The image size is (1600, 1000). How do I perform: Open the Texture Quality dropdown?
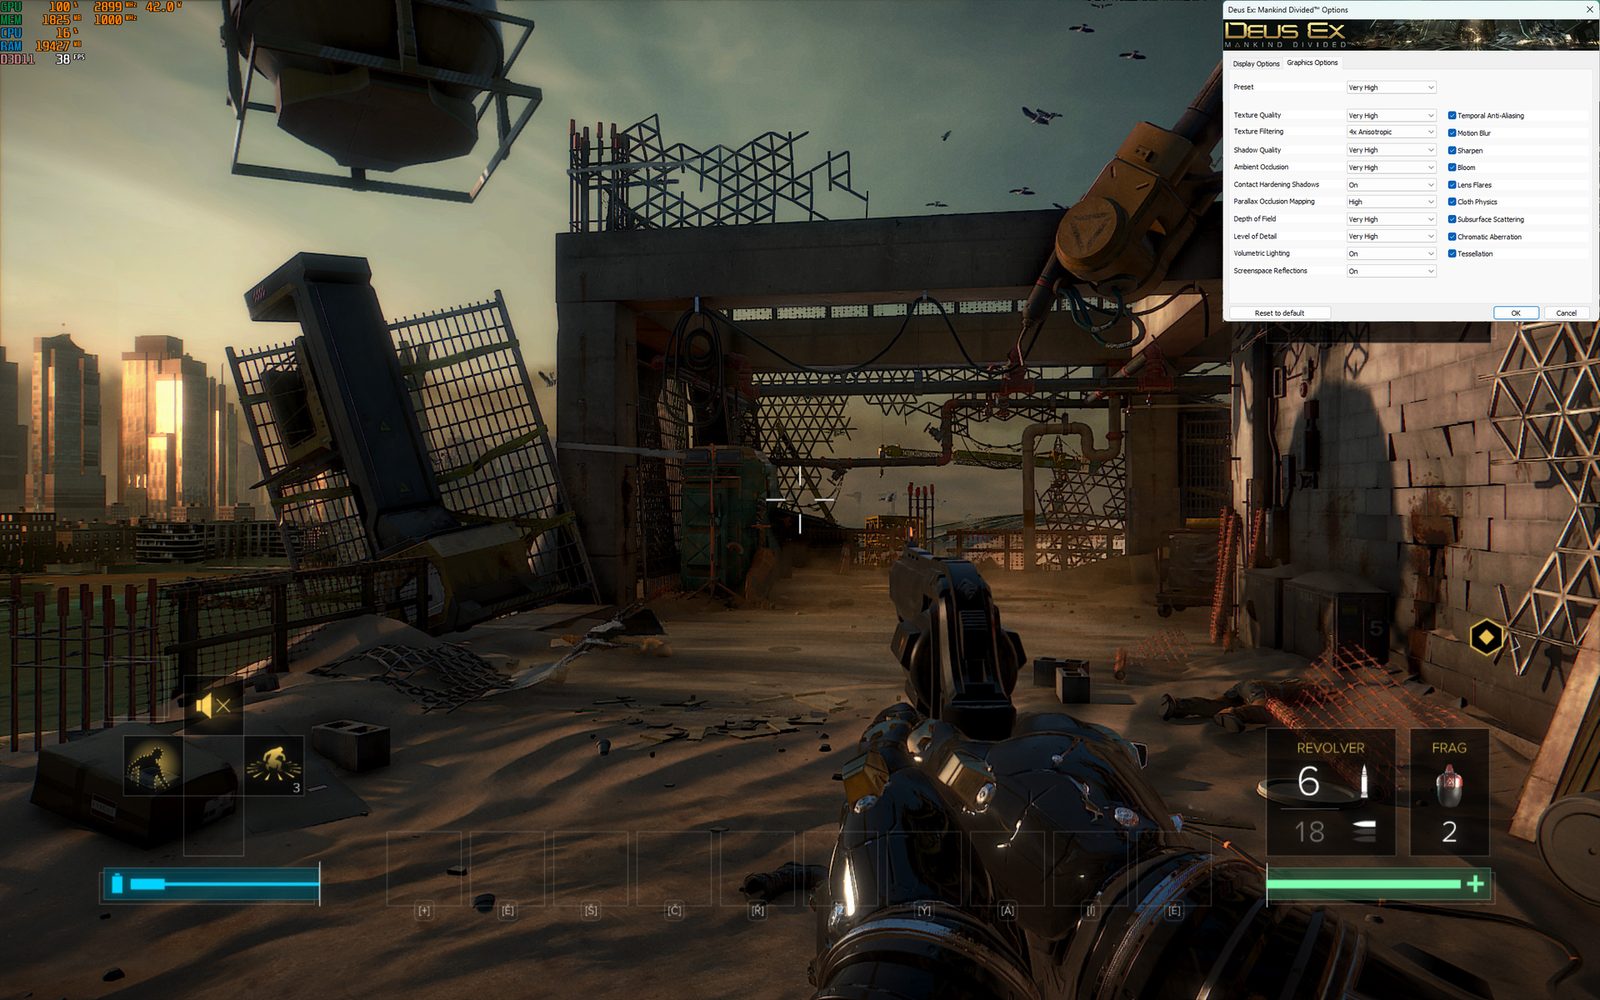[x=1391, y=115]
